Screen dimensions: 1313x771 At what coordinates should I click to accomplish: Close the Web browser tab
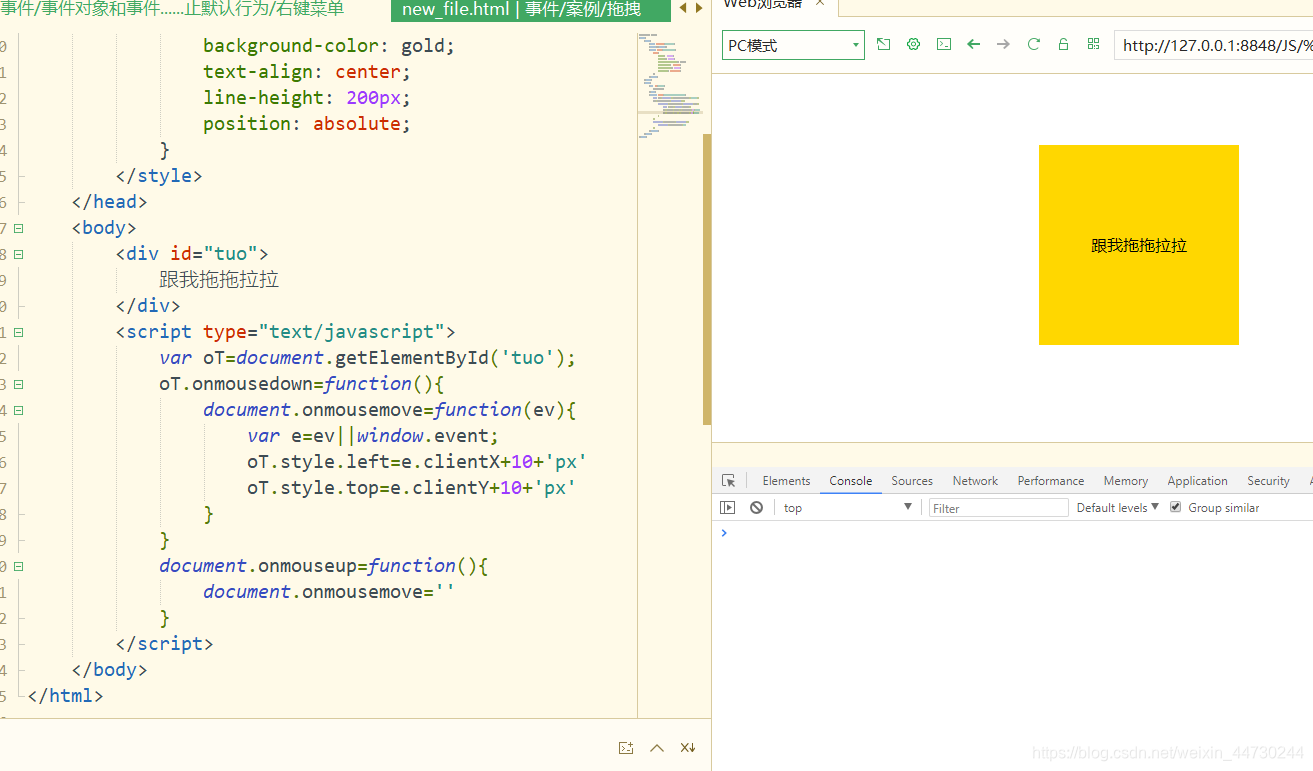pyautogui.click(x=820, y=4)
